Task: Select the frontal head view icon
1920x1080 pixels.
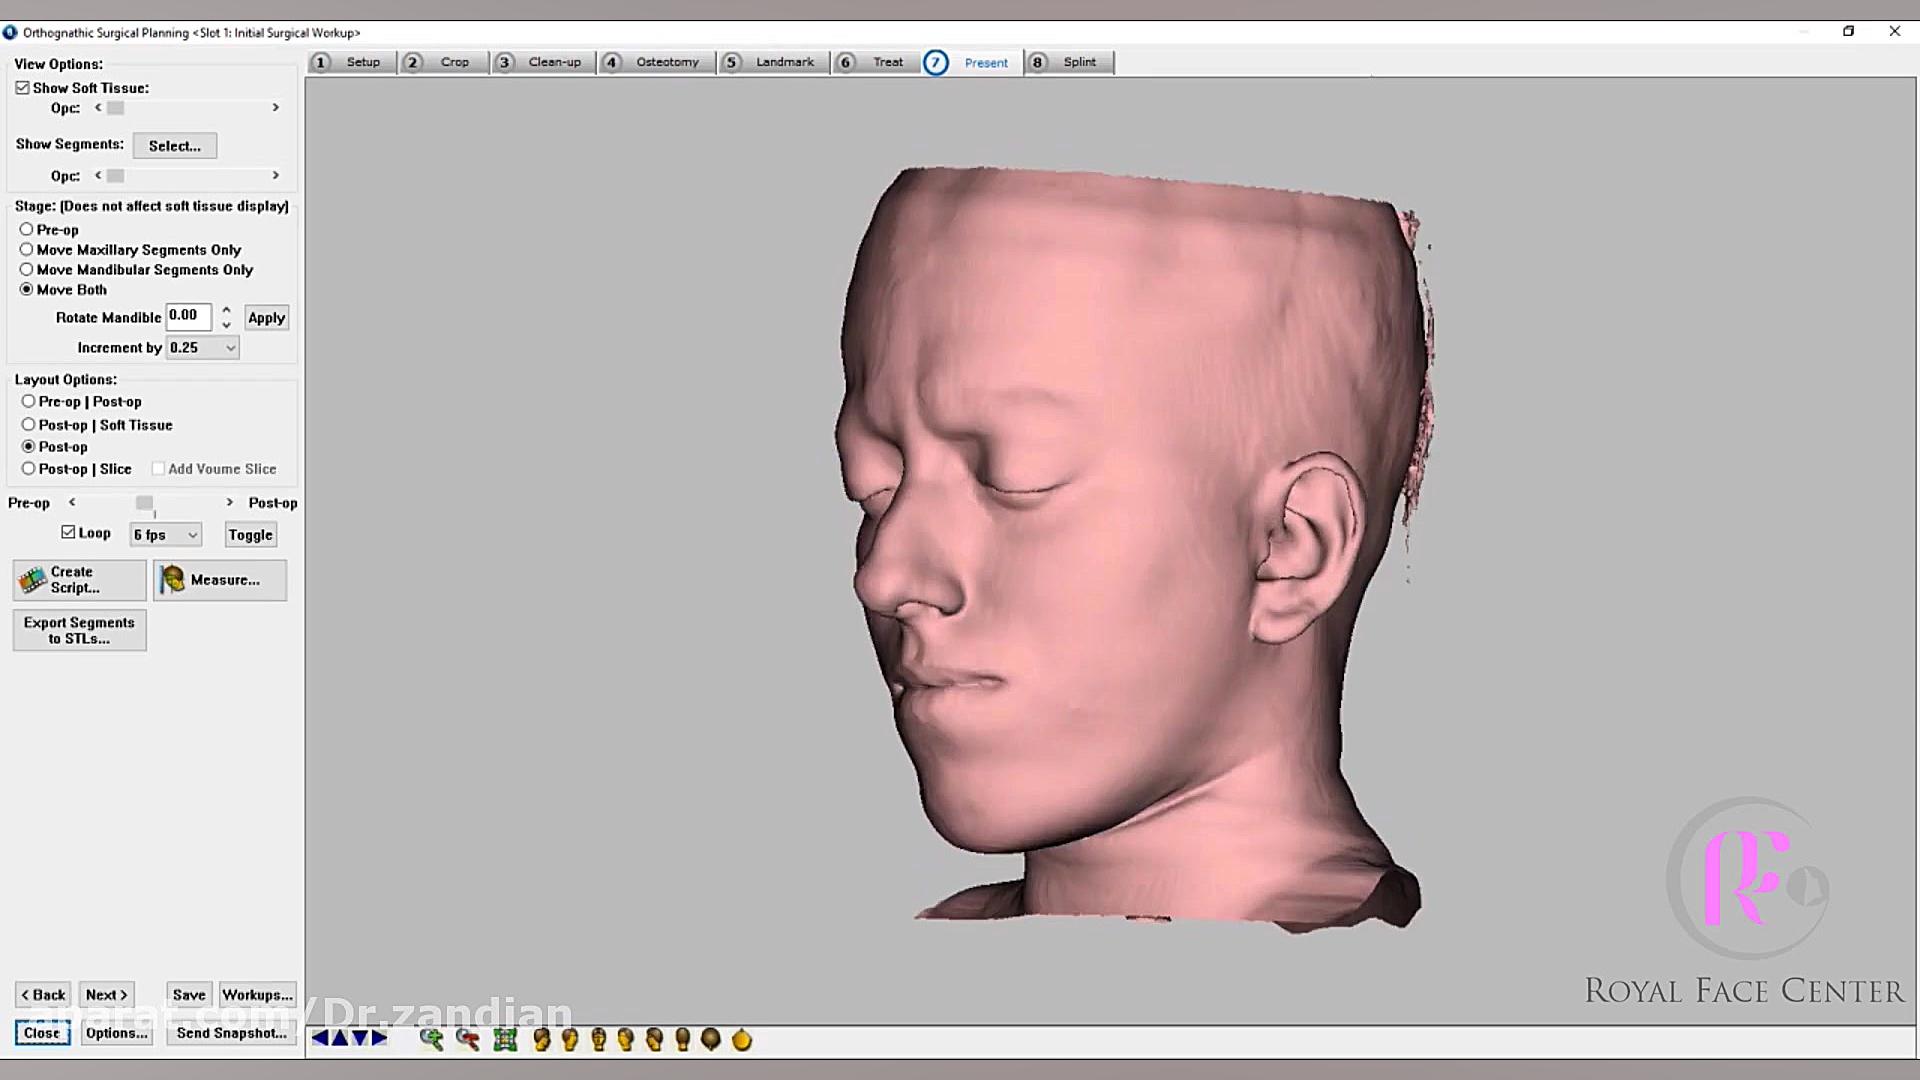Action: click(598, 1040)
